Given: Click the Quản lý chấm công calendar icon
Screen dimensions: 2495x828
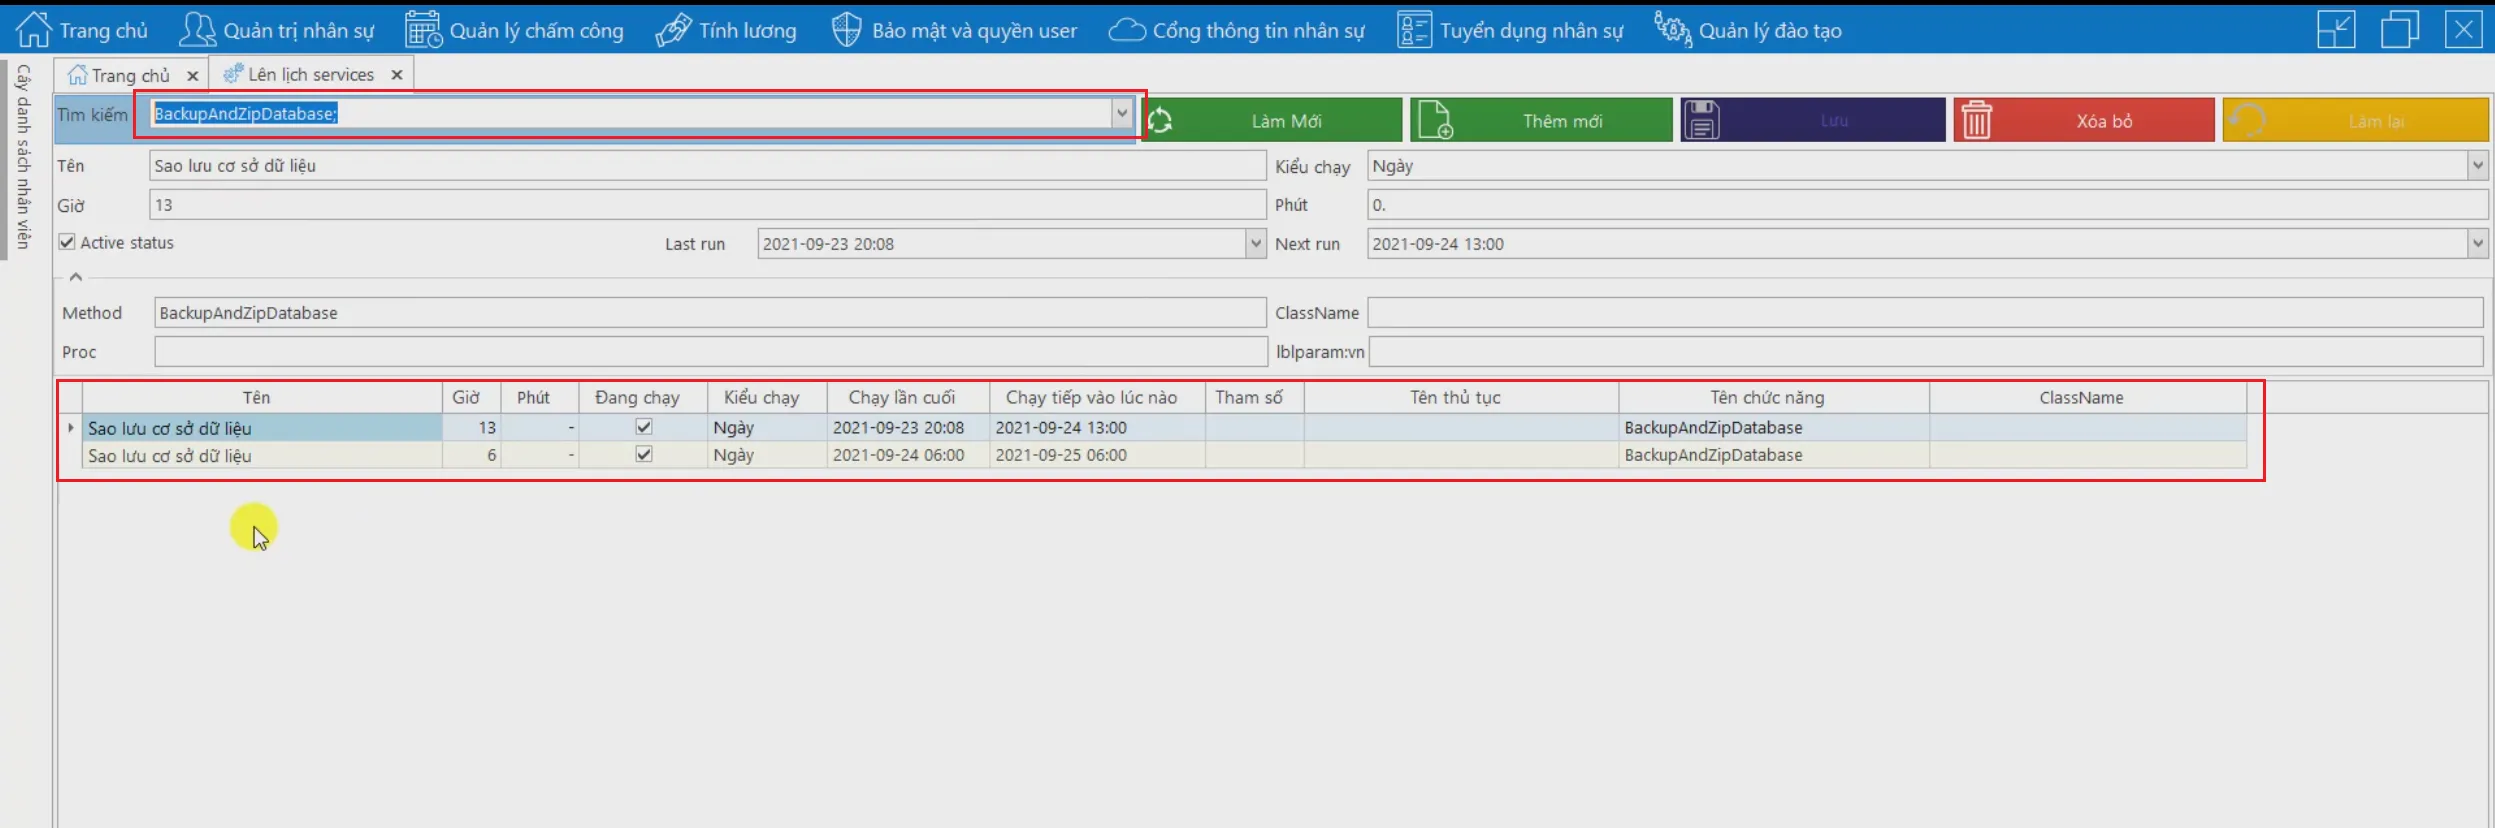Looking at the screenshot, I should pyautogui.click(x=423, y=30).
